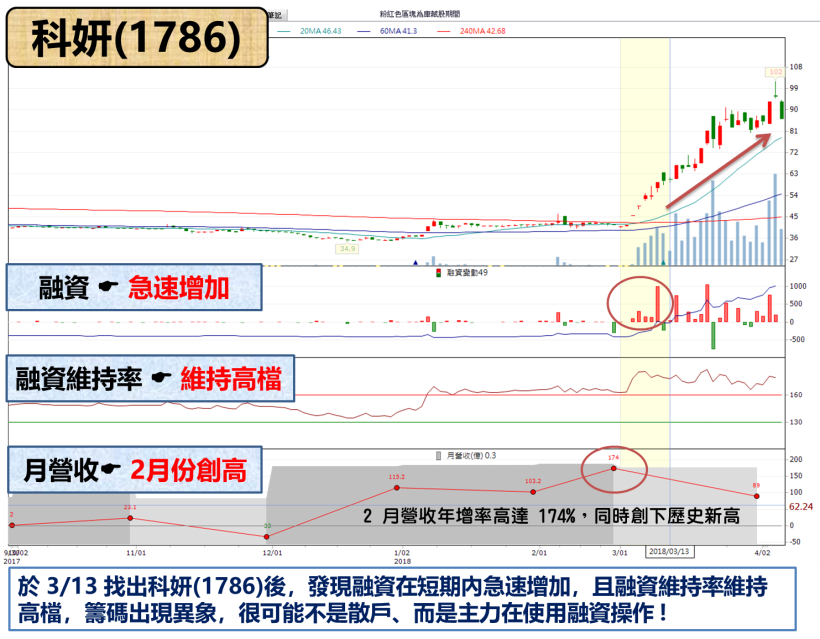Viewport: 820px width, 639px height.
Task: Click the 1000 margin change axis value
Action: (x=798, y=286)
